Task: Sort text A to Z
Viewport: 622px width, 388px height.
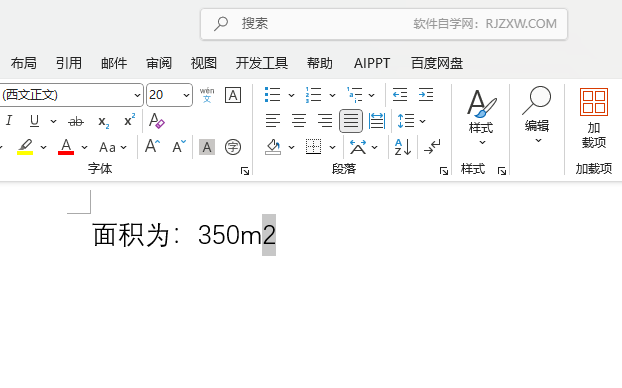Action: point(403,147)
